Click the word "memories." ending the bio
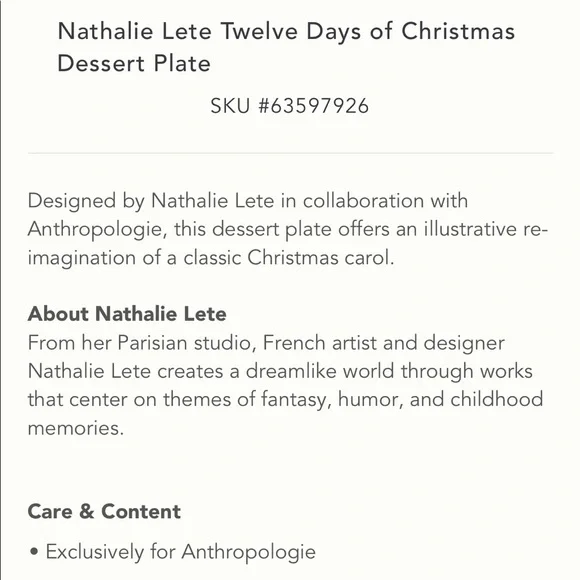The width and height of the screenshot is (580, 580). coord(76,429)
